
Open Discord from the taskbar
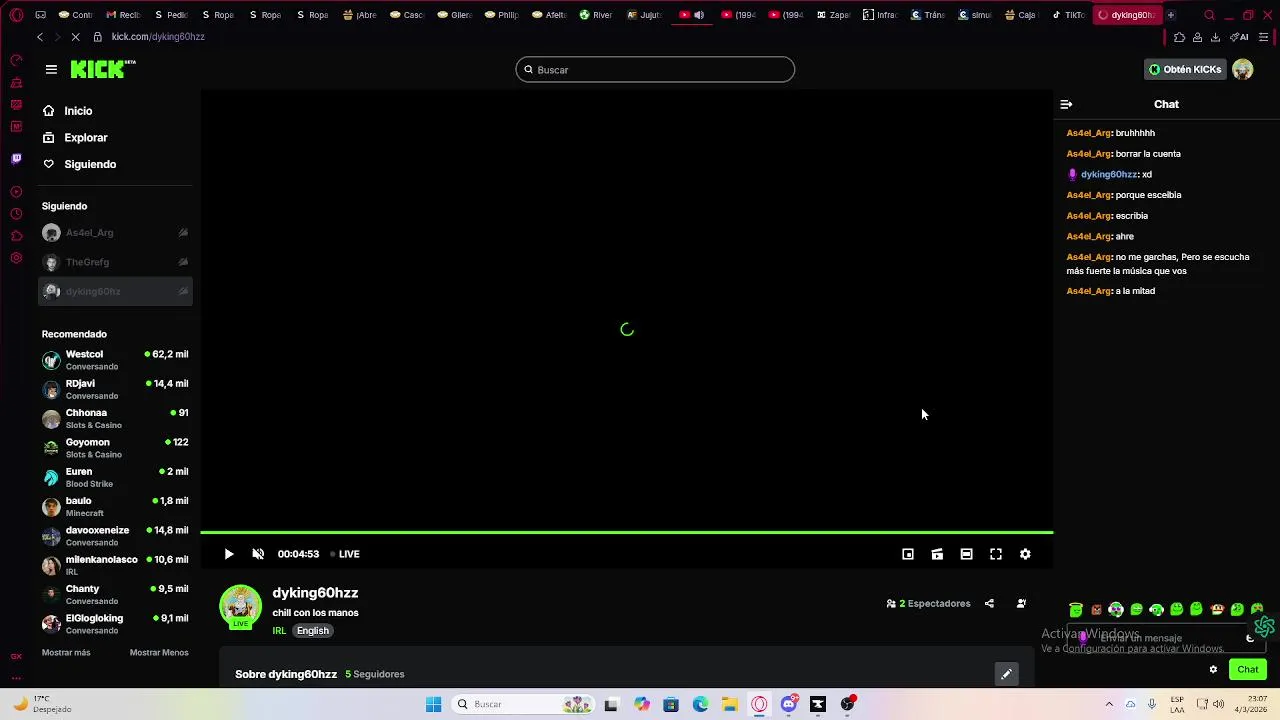coord(789,704)
